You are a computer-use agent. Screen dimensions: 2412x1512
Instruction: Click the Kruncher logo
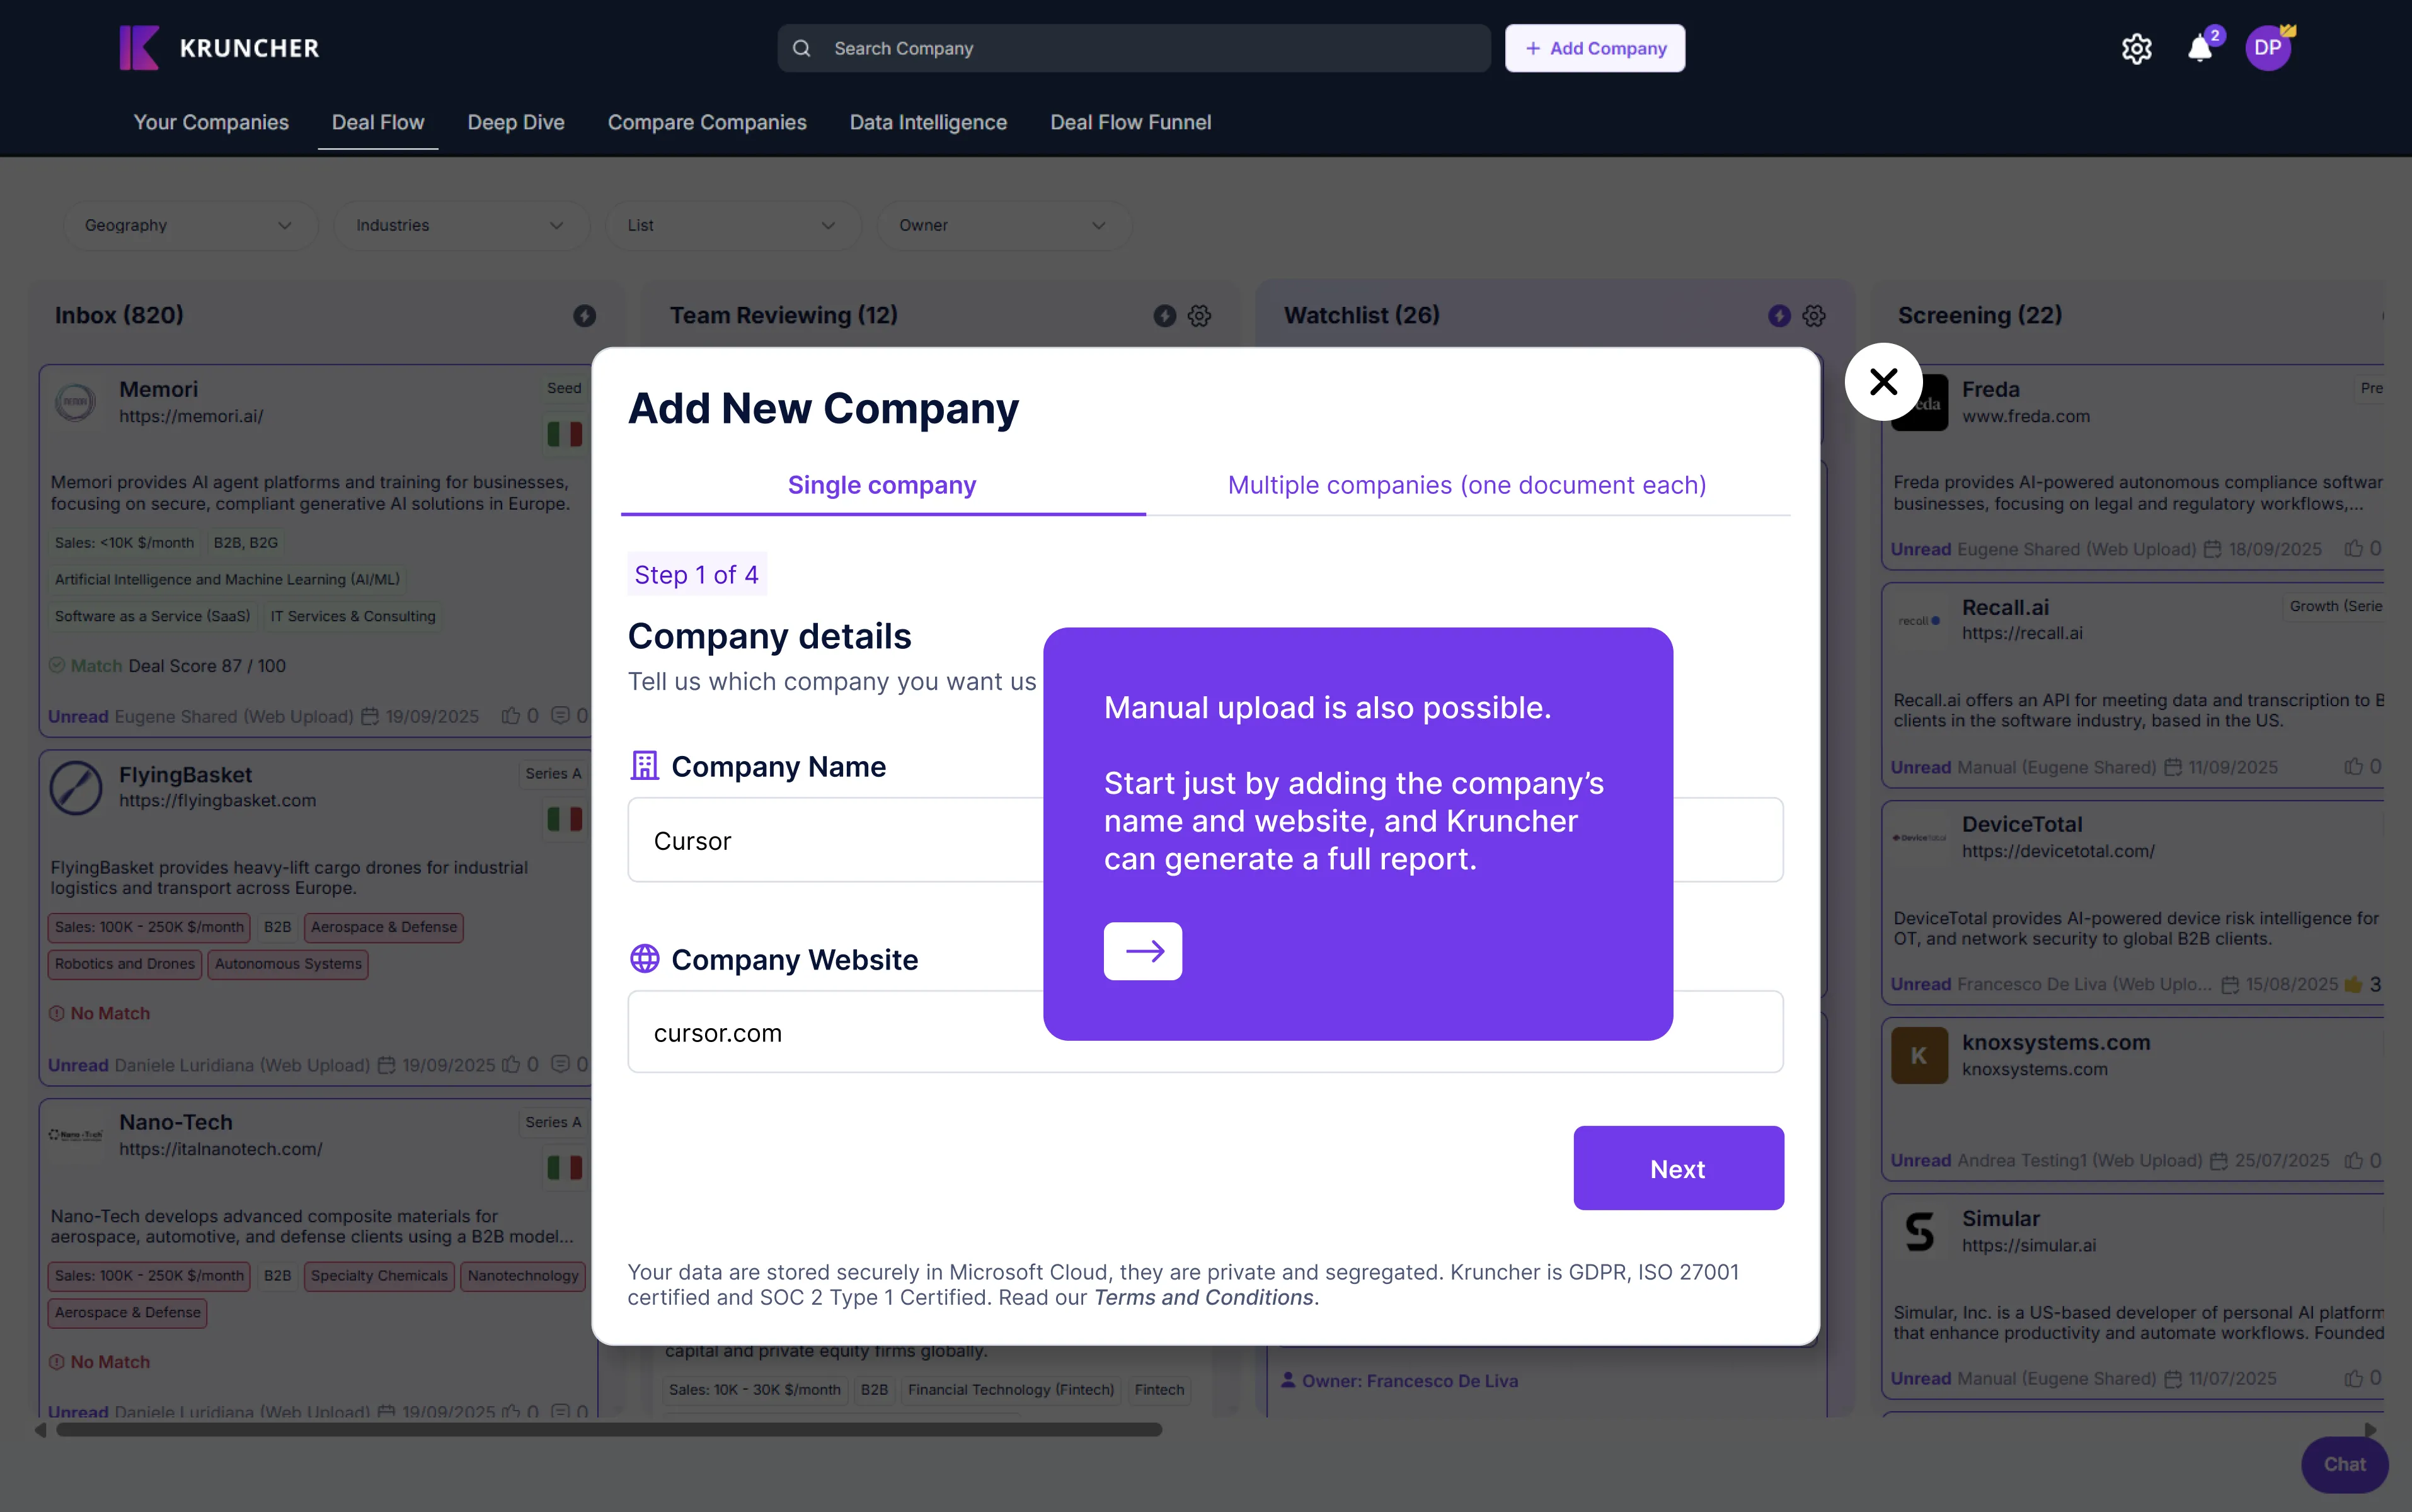pyautogui.click(x=219, y=48)
